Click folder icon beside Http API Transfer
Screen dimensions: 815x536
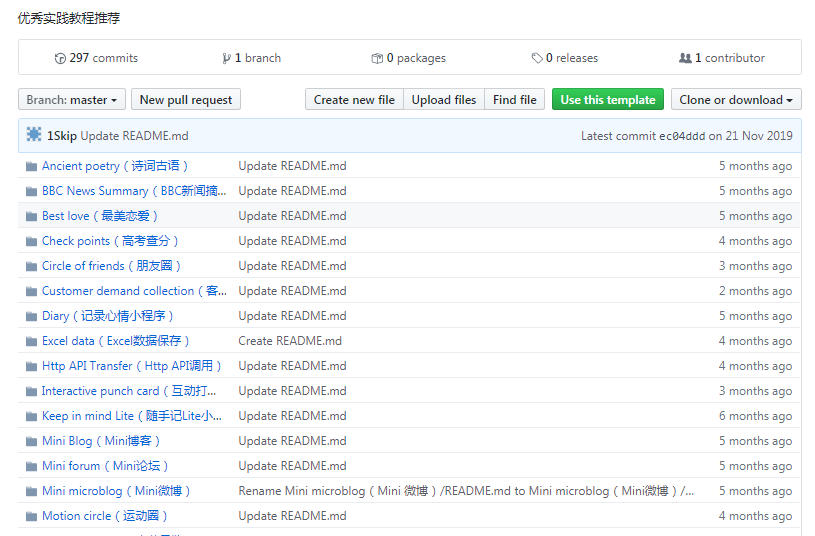point(32,366)
